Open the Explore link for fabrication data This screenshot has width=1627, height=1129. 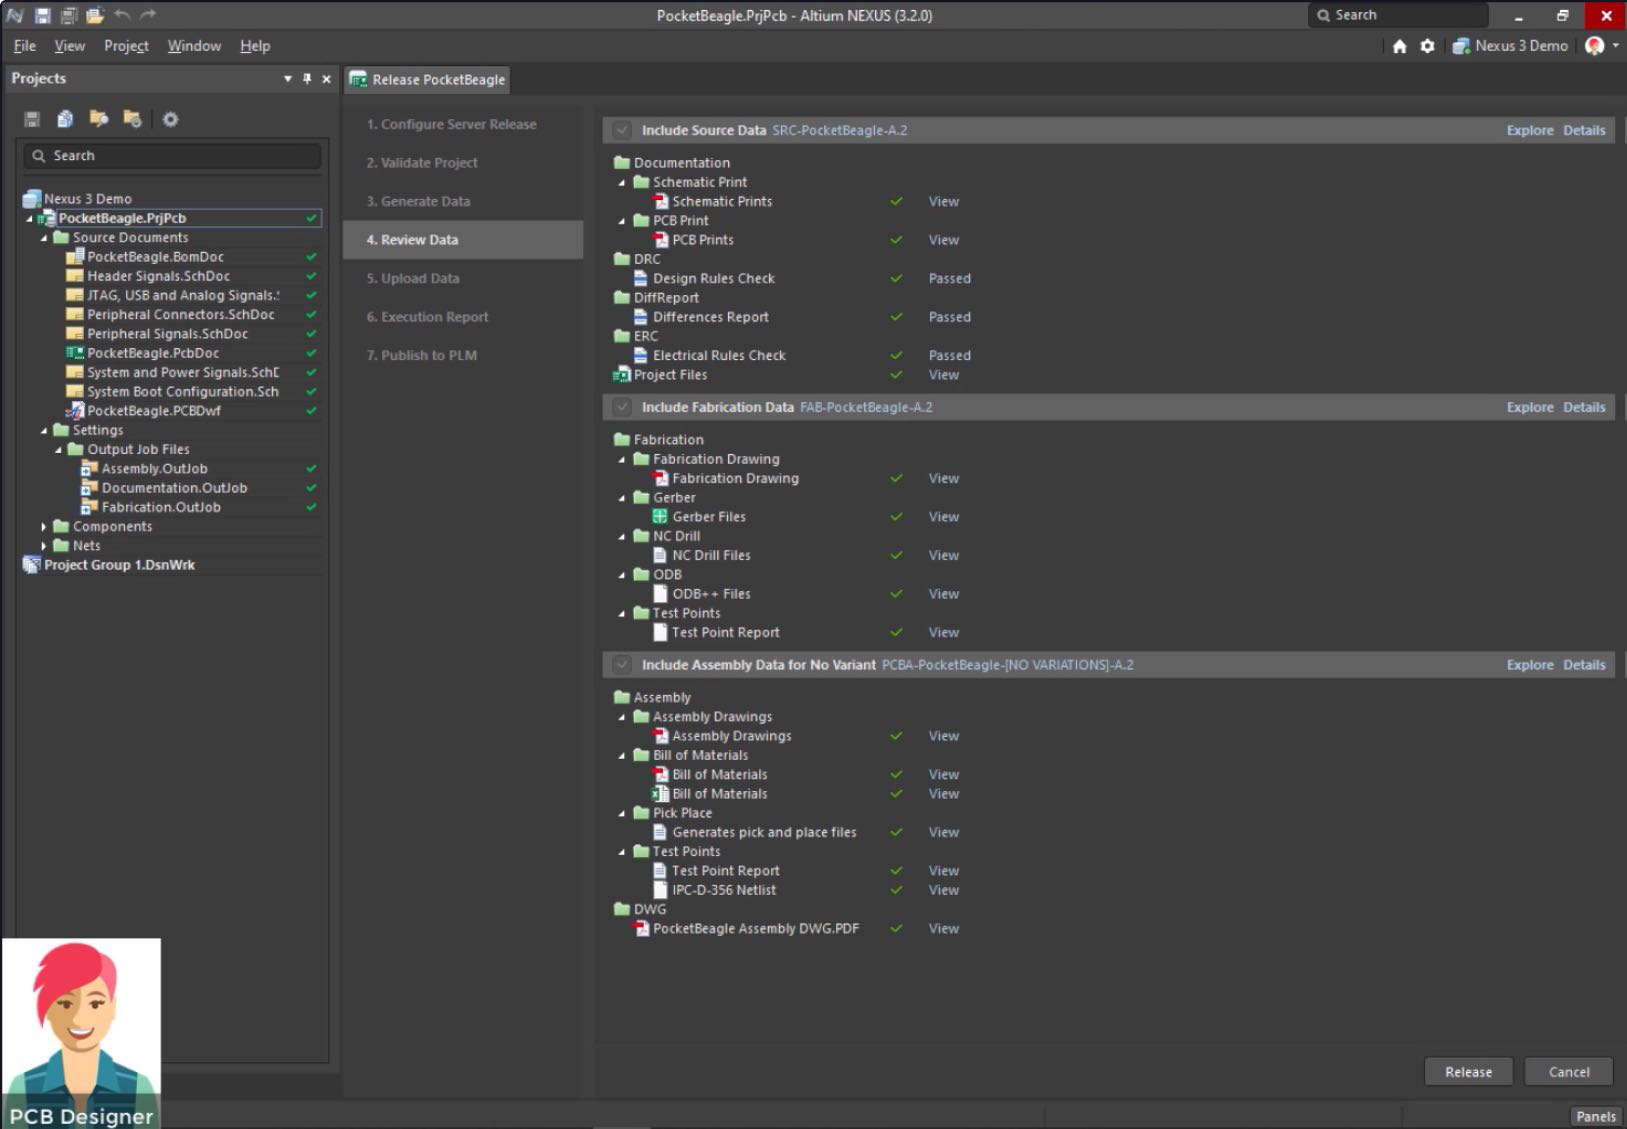pyautogui.click(x=1529, y=407)
